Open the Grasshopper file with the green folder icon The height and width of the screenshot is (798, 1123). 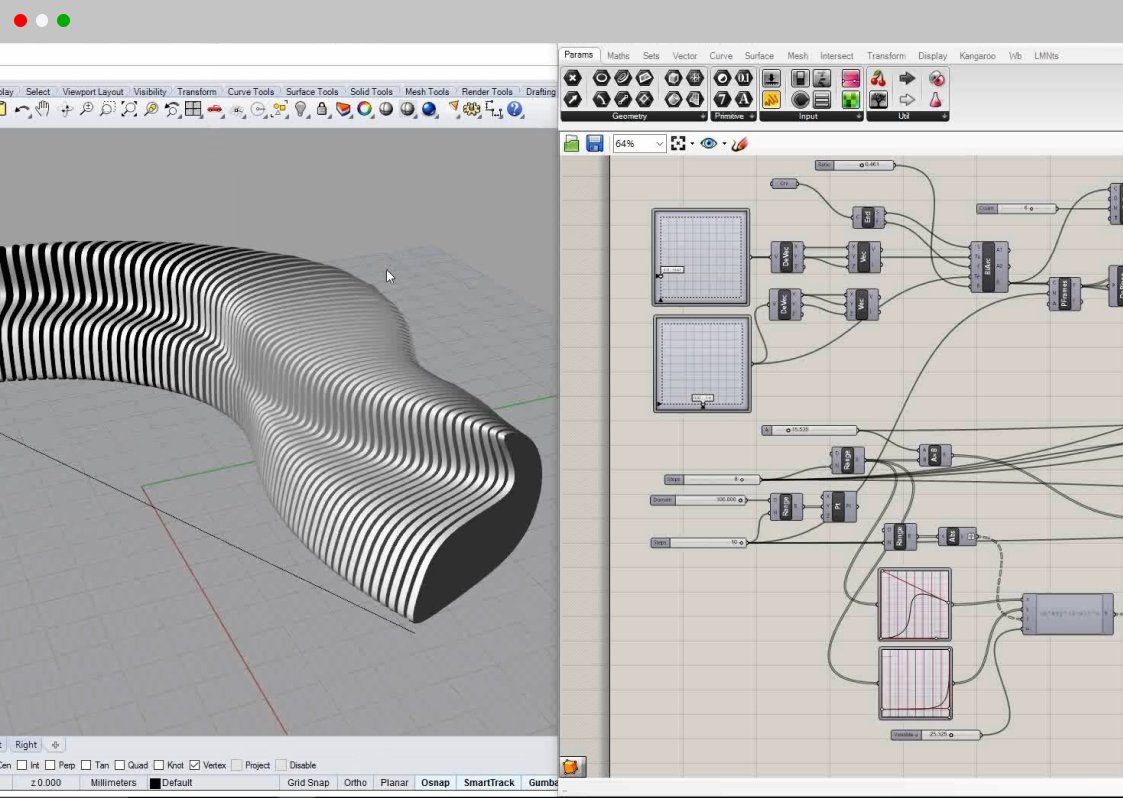pyautogui.click(x=572, y=144)
